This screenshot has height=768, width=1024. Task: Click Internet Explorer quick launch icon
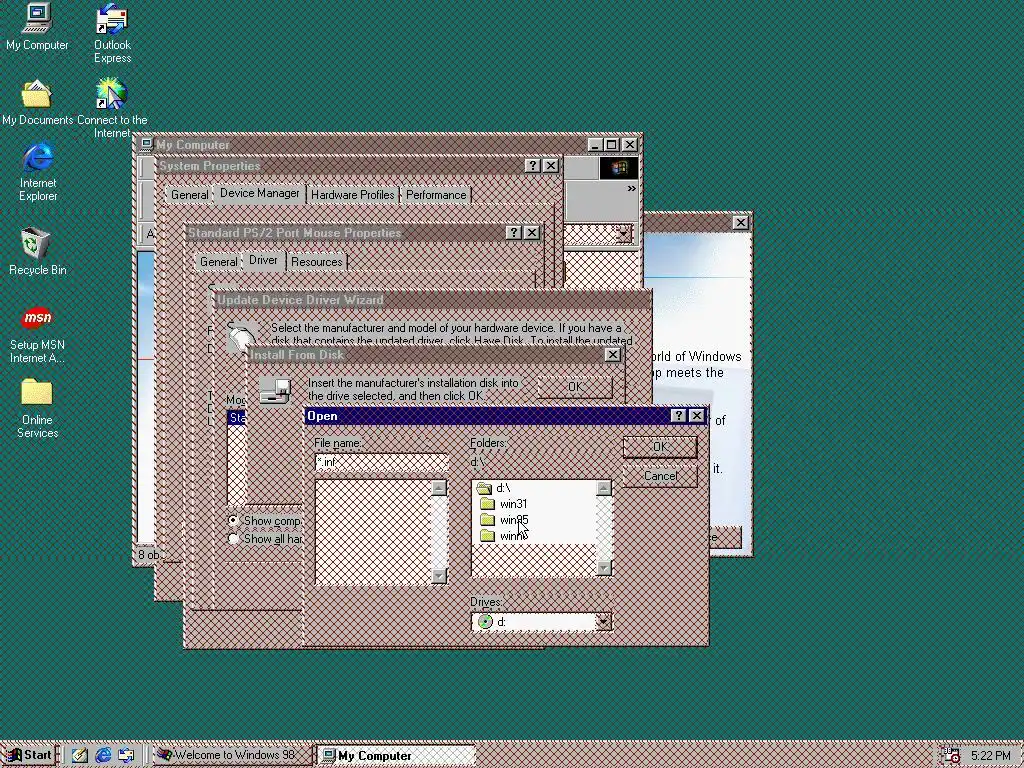[x=103, y=756]
